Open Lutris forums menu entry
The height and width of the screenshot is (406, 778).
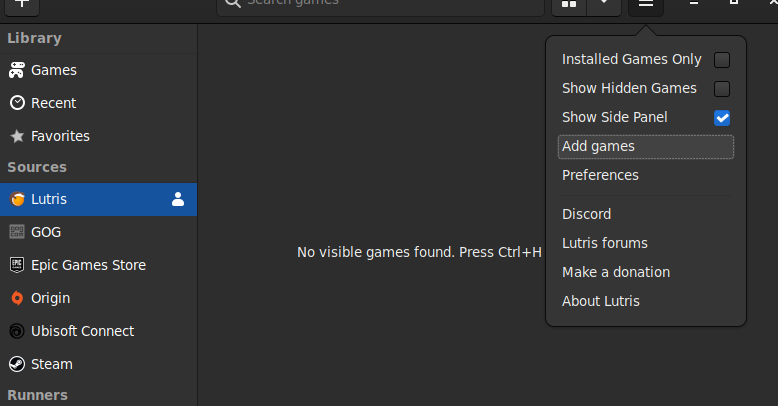[646, 243]
